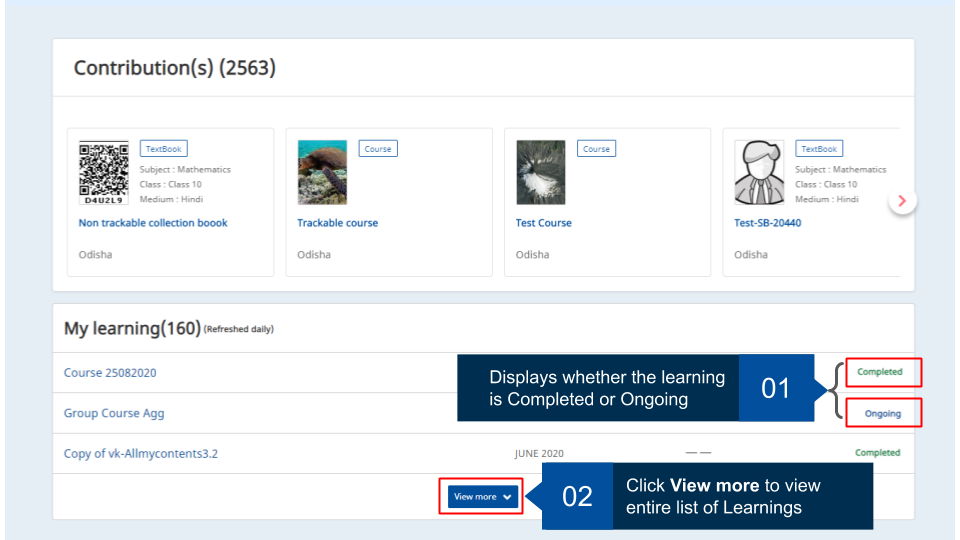The height and width of the screenshot is (540, 960).
Task: Open the Test-SB-20440 textbook link
Action: pyautogui.click(x=767, y=223)
